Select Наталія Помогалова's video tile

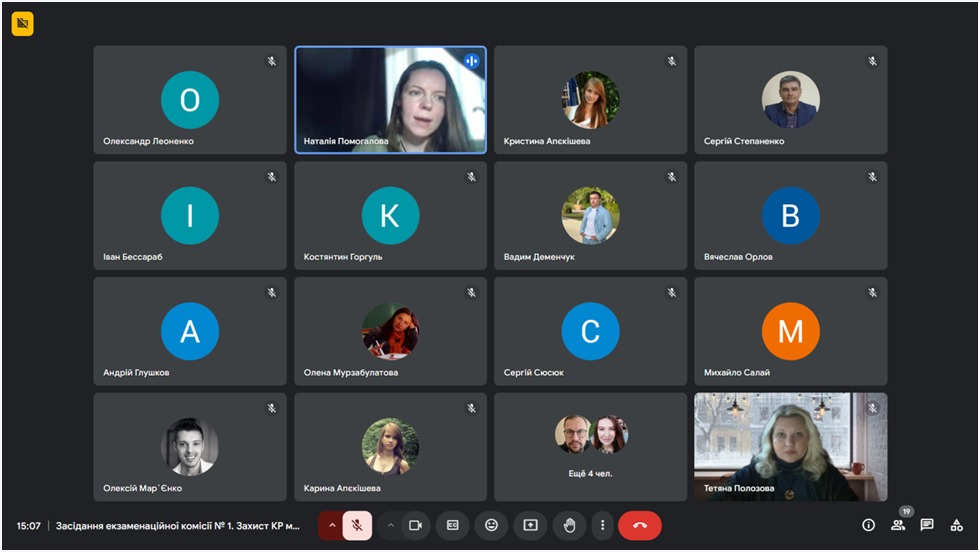pyautogui.click(x=390, y=100)
